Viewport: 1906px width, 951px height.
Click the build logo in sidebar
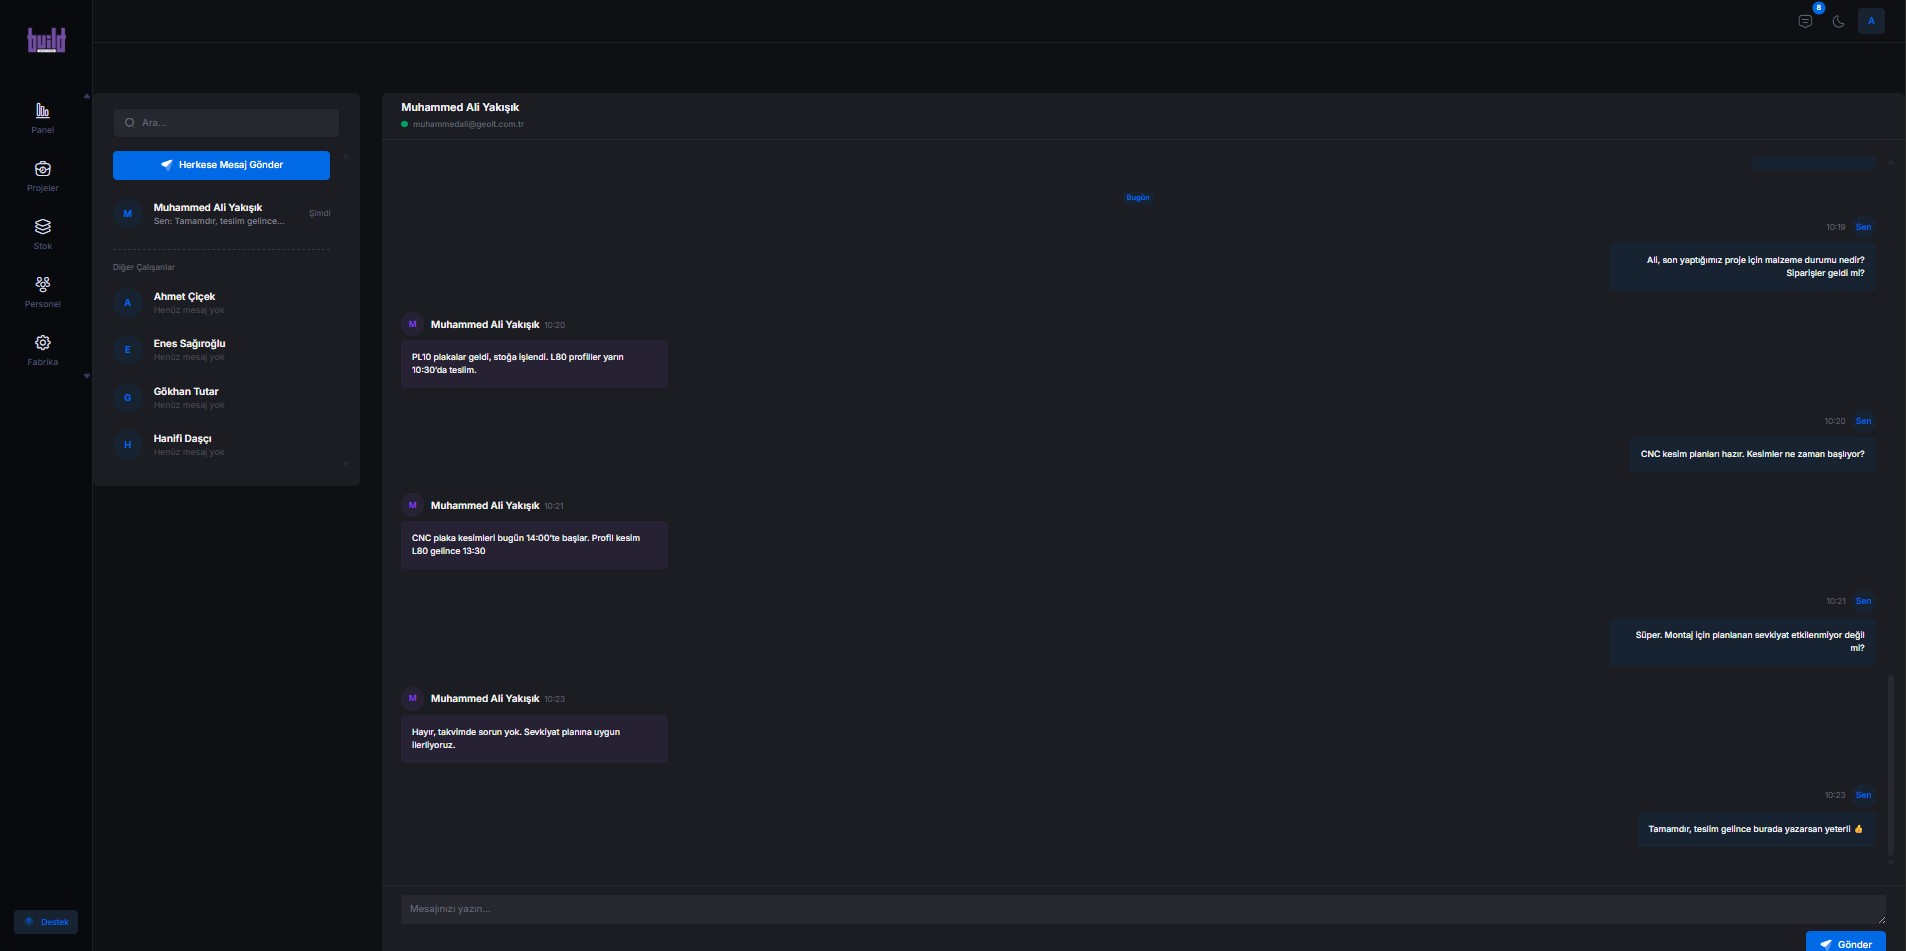click(46, 40)
